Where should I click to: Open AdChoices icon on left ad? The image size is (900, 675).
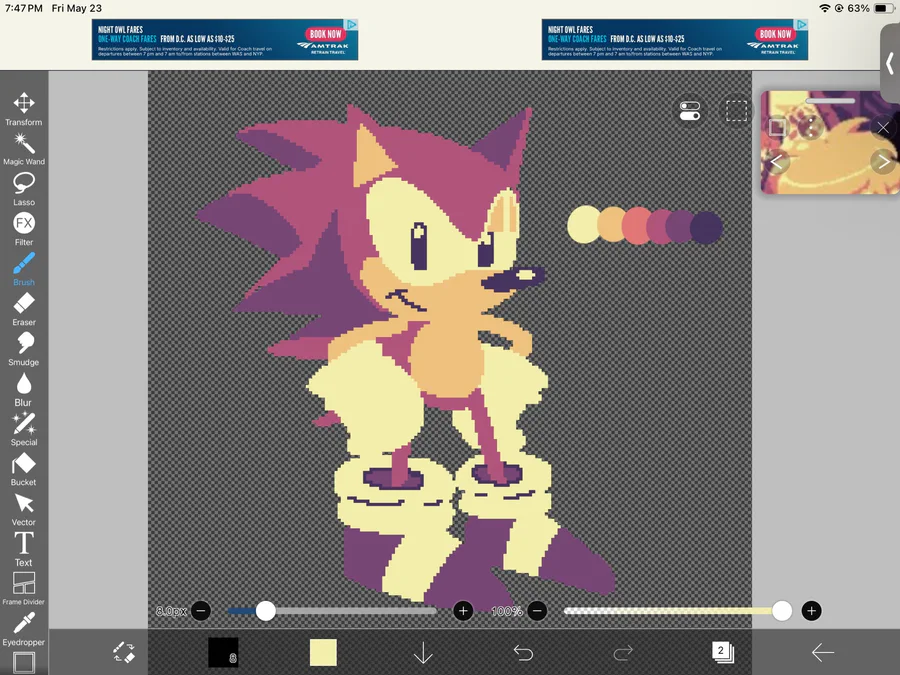(352, 25)
